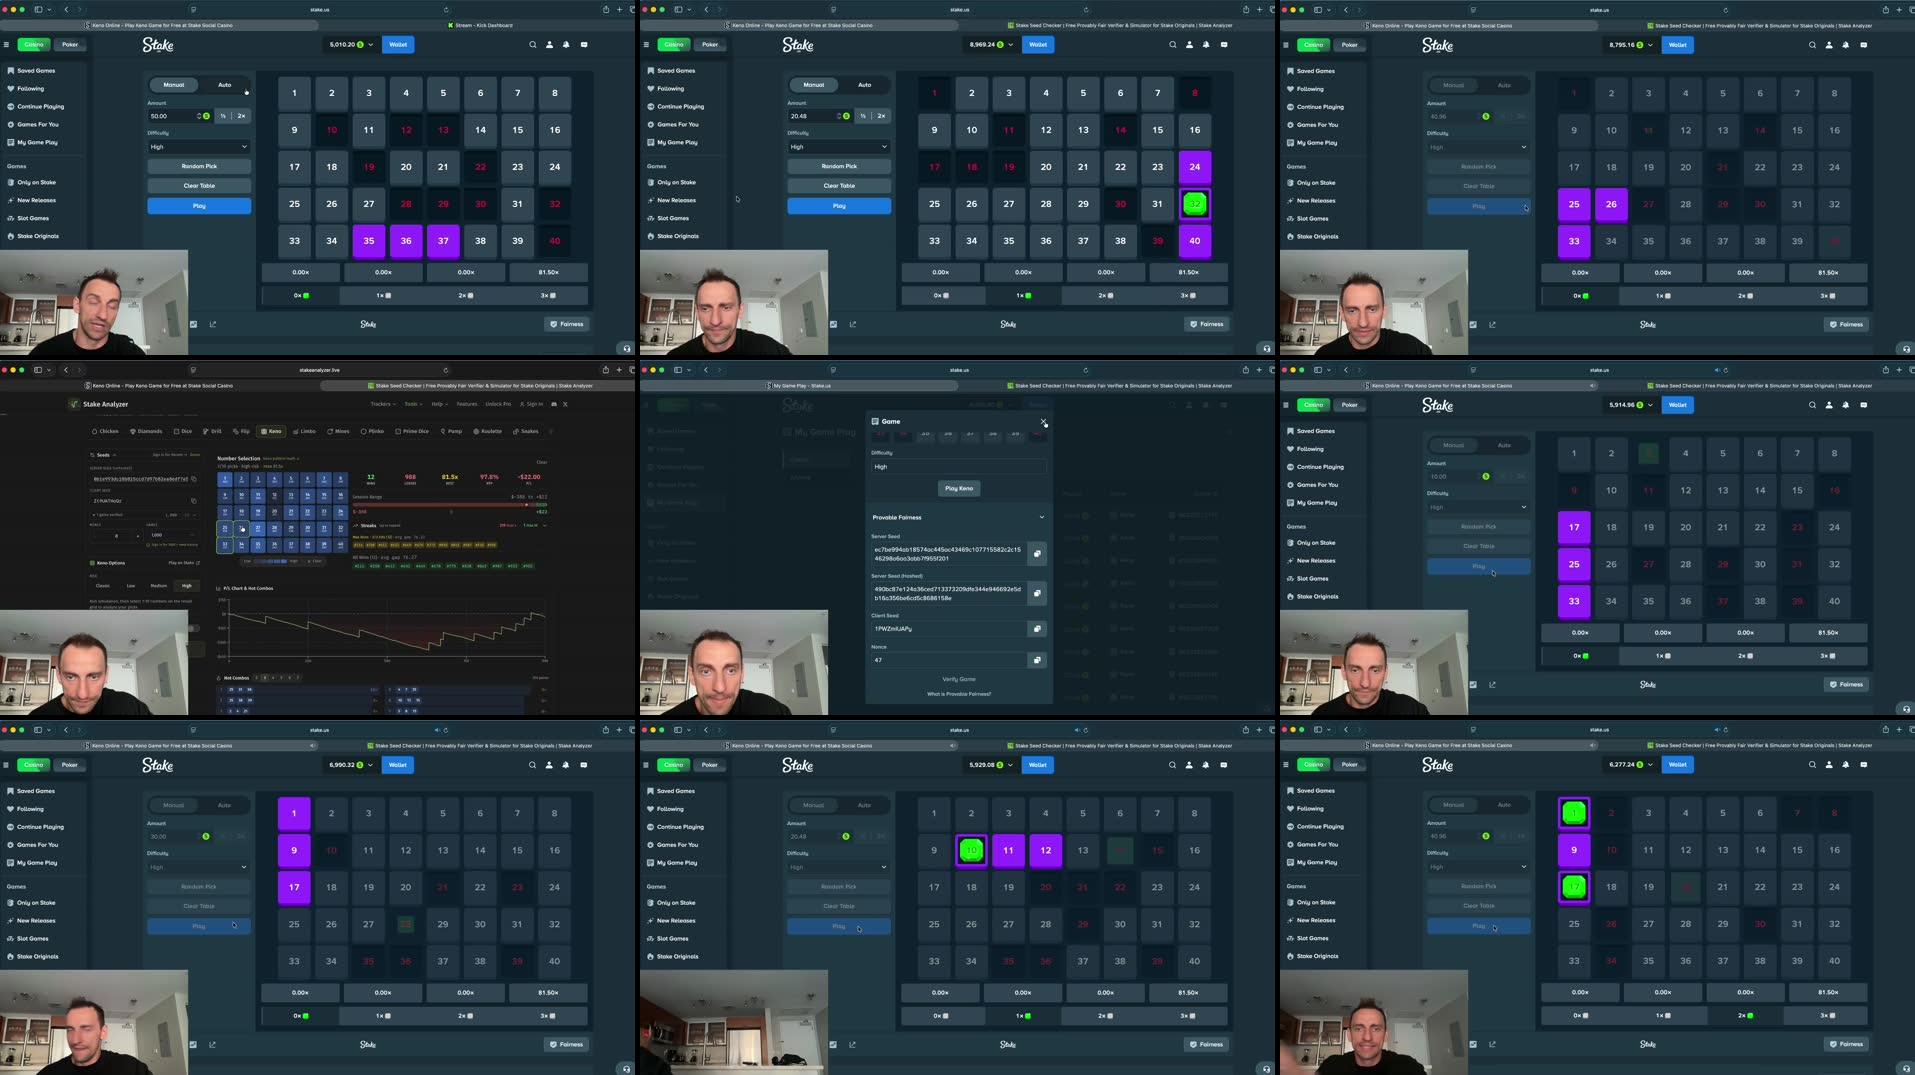Switch to Auto mode in 5,010.20 balance window
This screenshot has height=1075, width=1915.
click(x=224, y=85)
